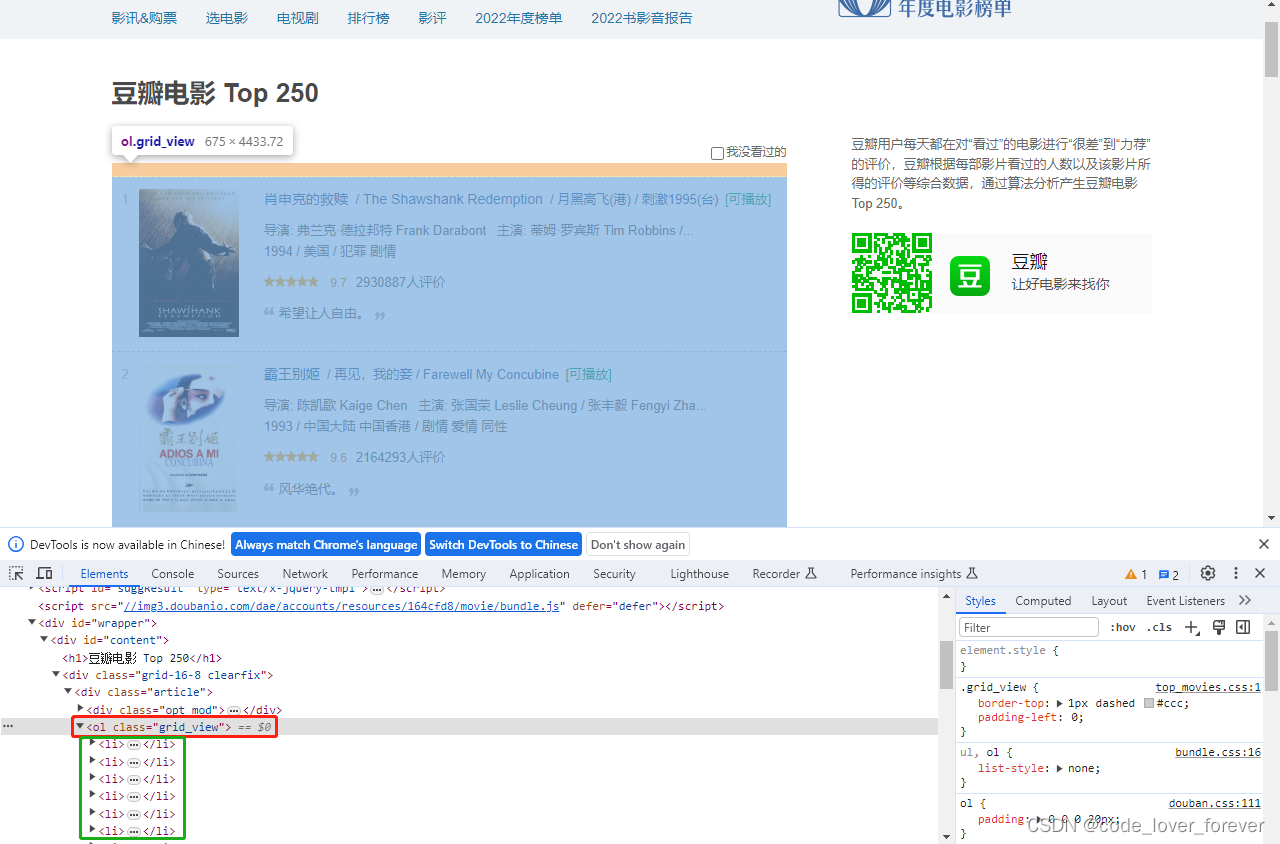This screenshot has height=844, width=1280.
Task: Click The Shawshank Redemption poster thumbnail
Action: coord(189,263)
